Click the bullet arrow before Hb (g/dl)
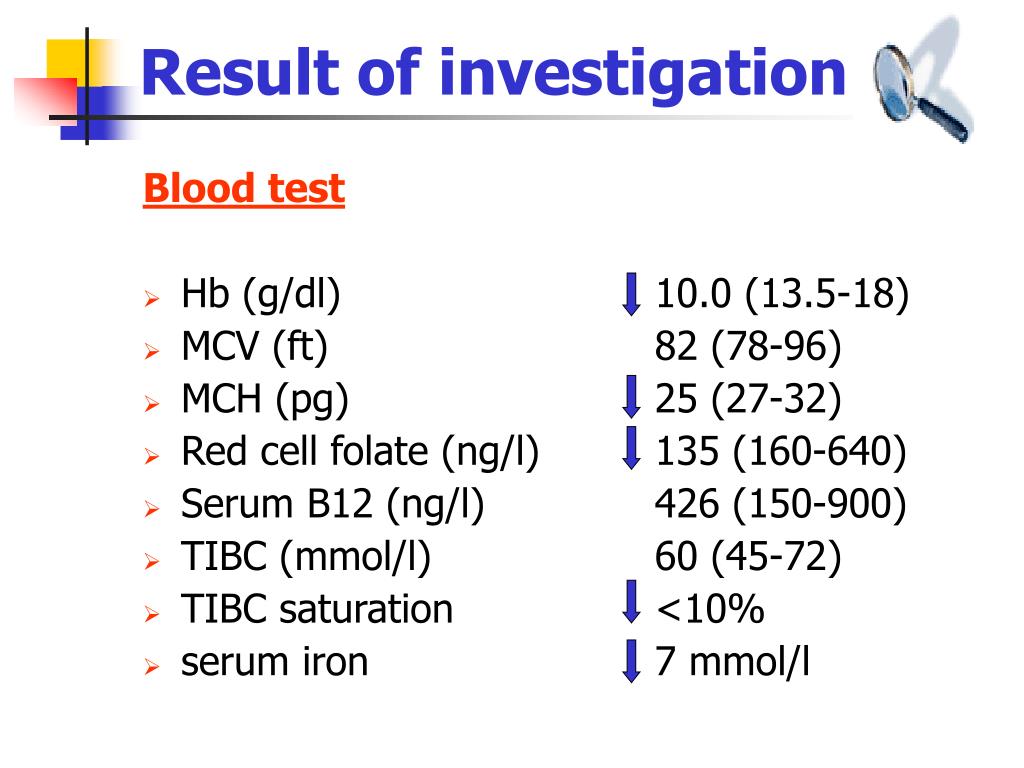Image resolution: width=1024 pixels, height=768 pixels. coord(152,299)
